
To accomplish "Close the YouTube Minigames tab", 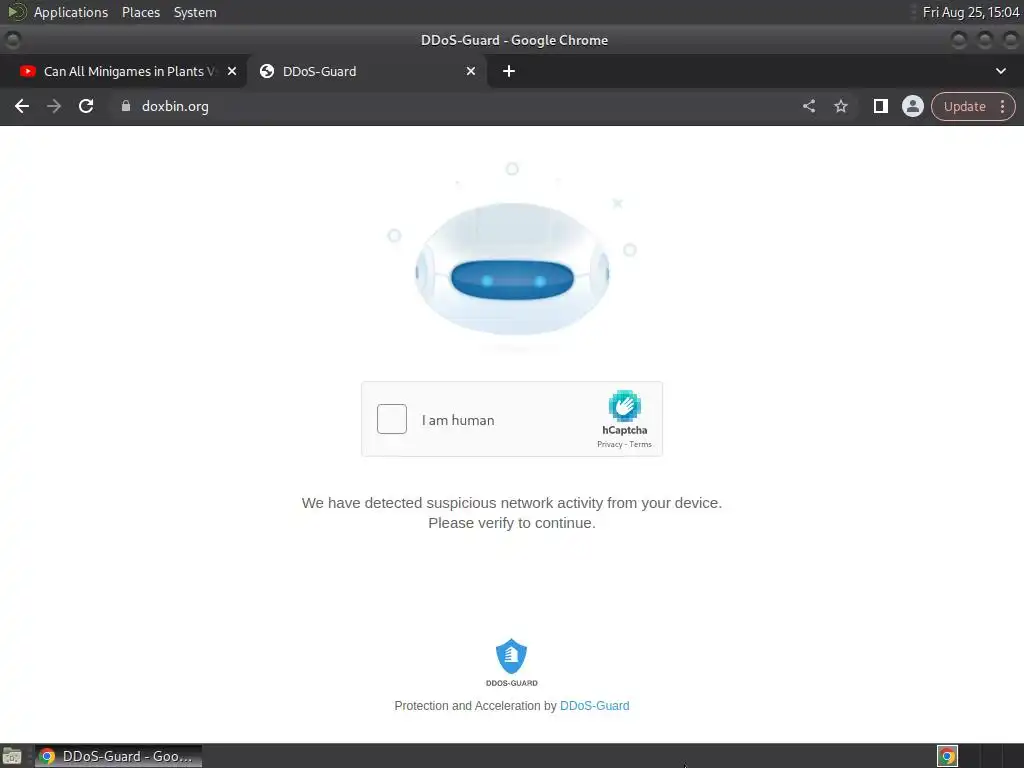I will click(232, 71).
